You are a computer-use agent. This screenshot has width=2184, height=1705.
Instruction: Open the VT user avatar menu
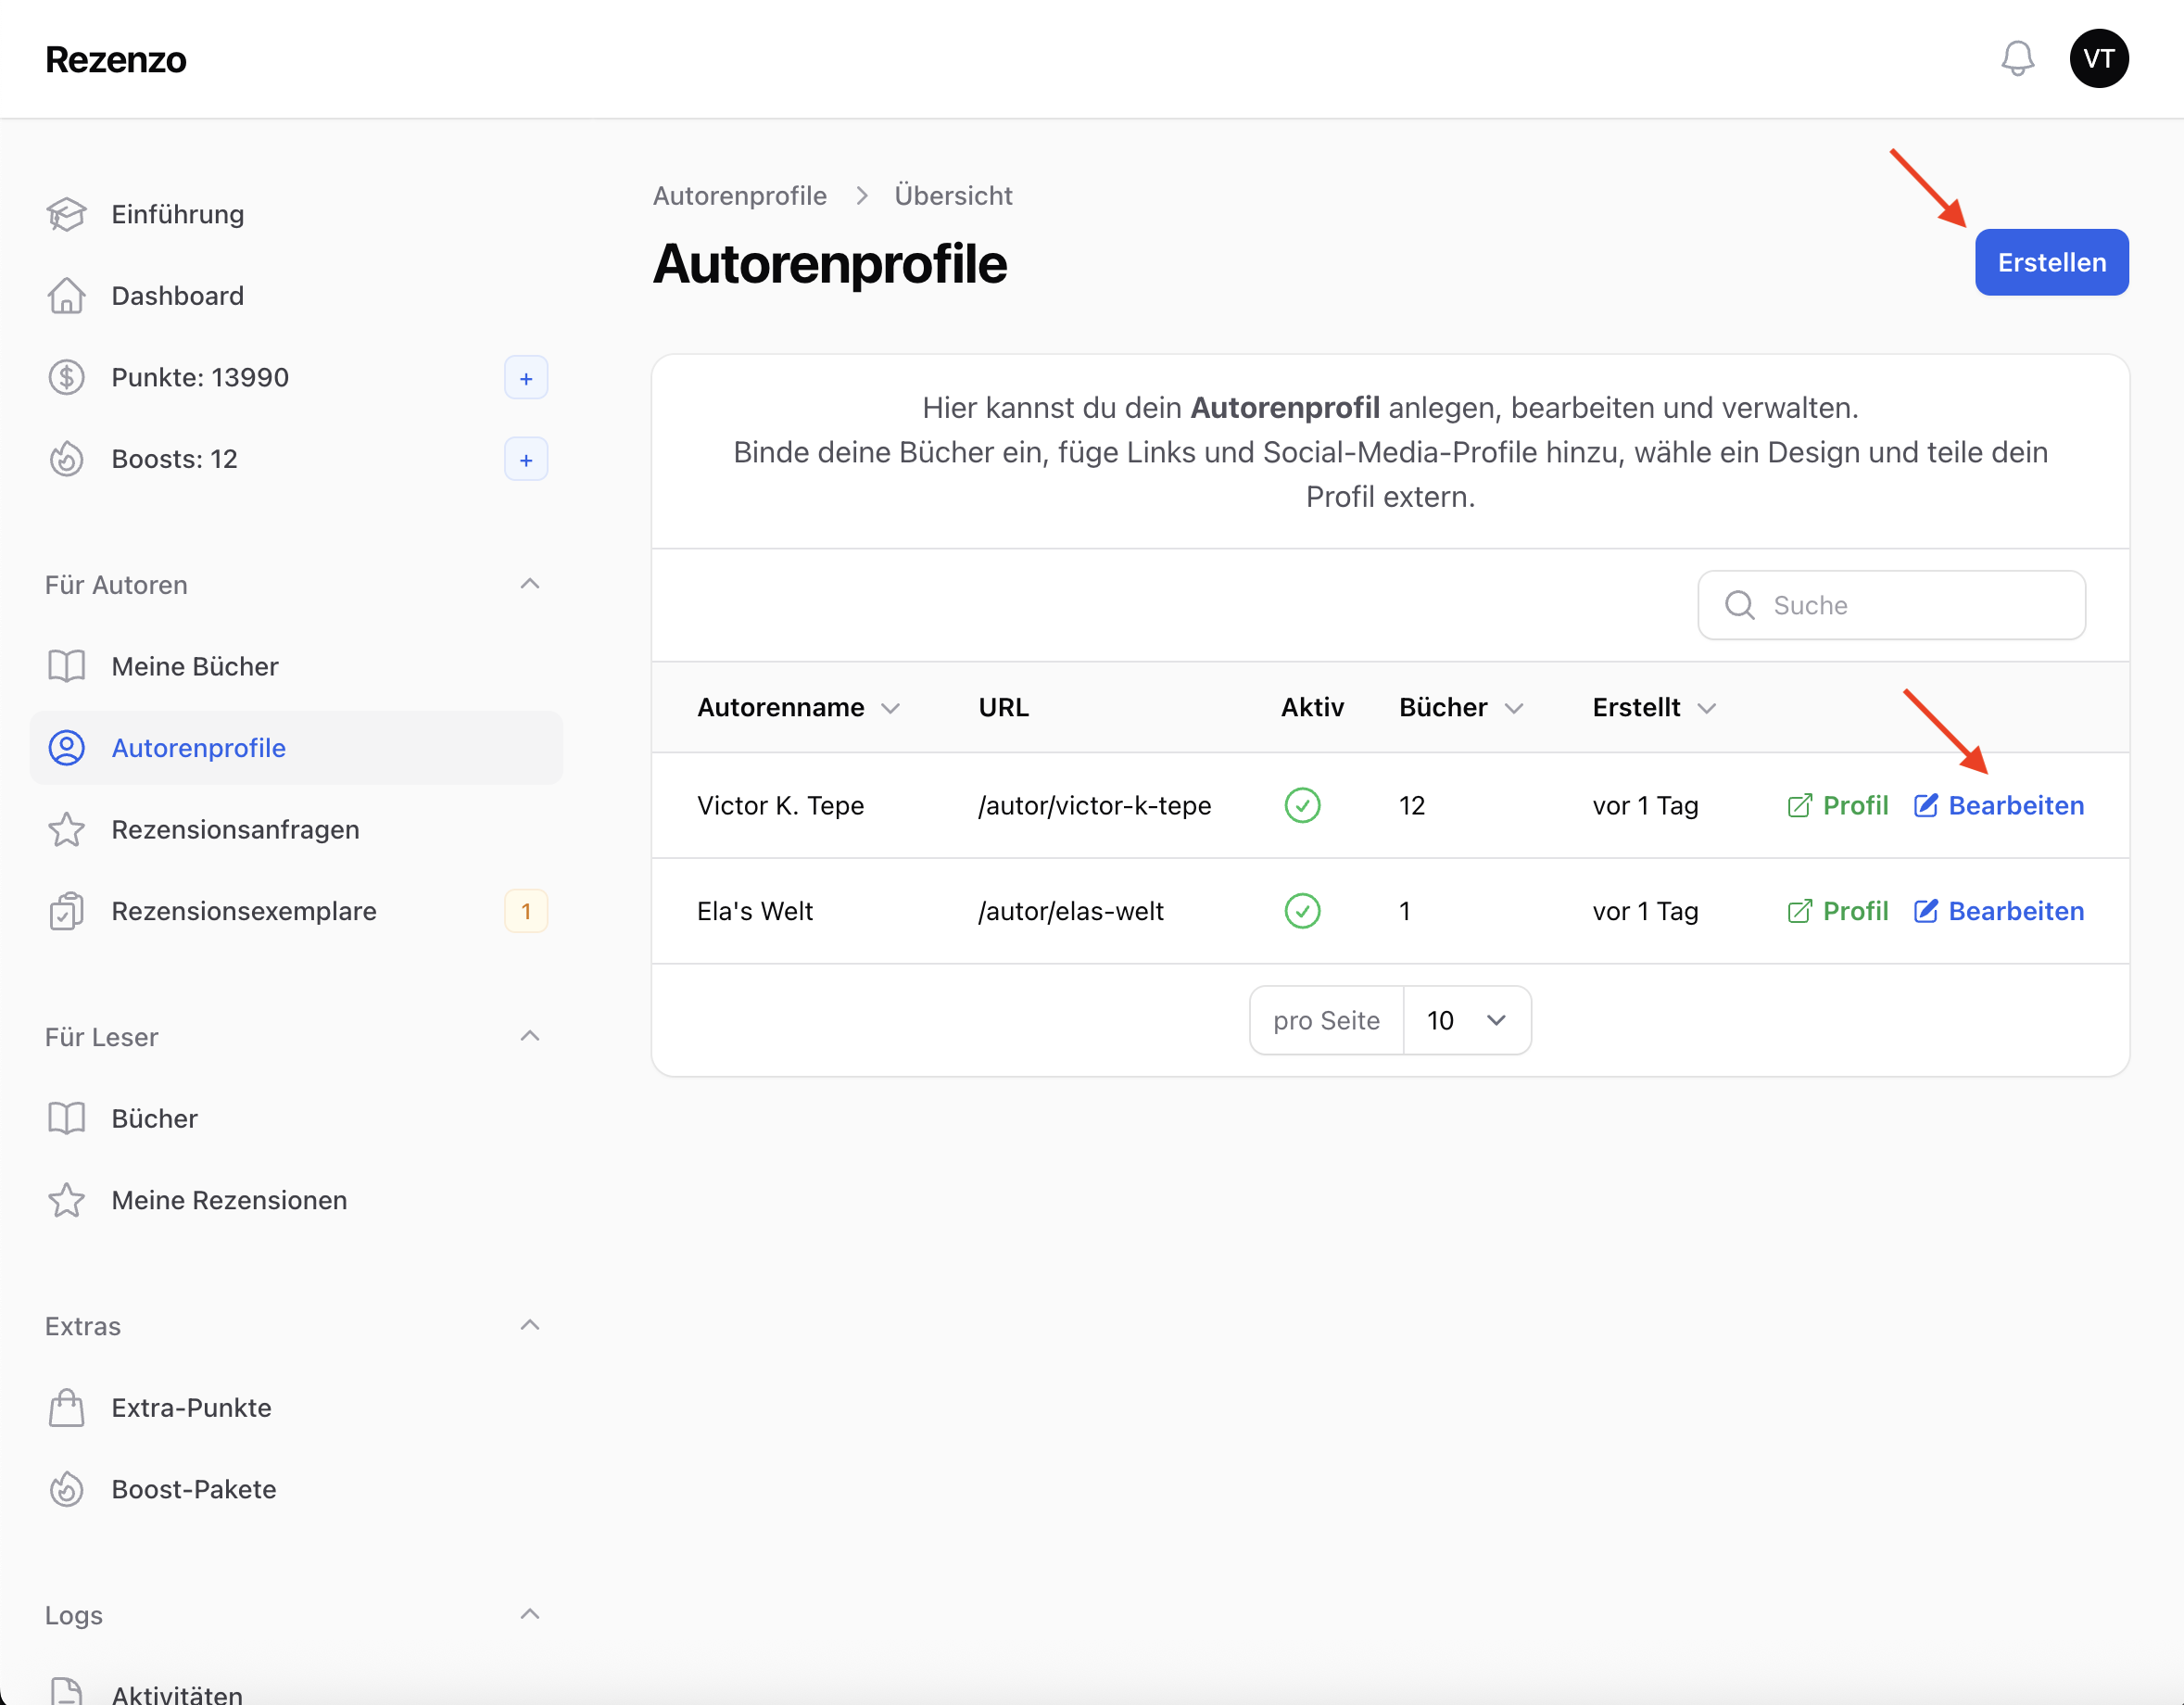coord(2098,58)
